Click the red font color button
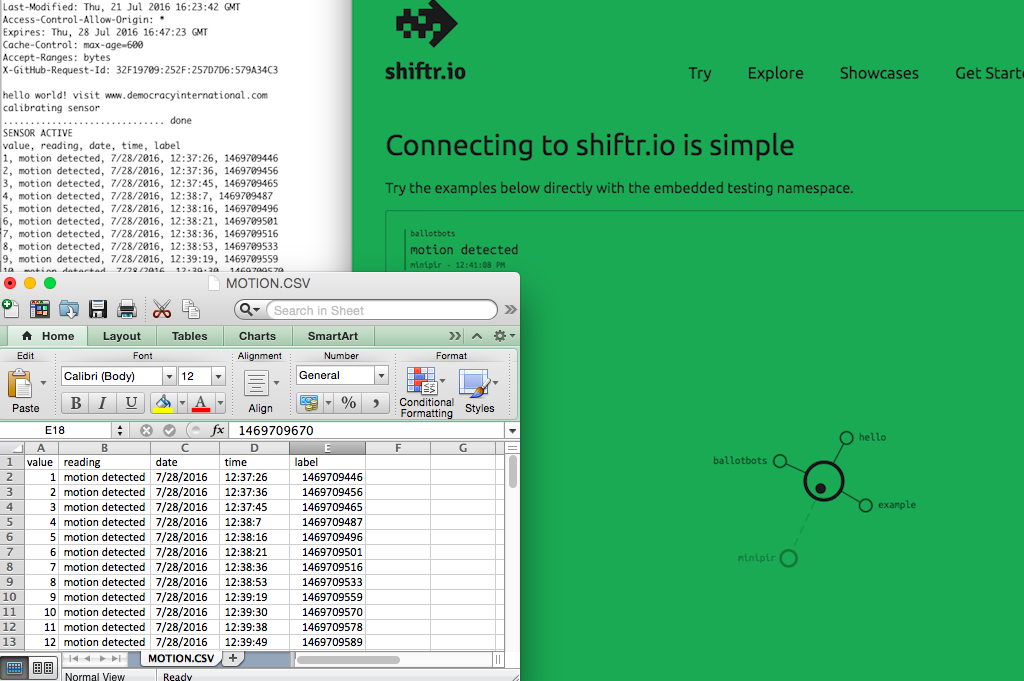 click(x=201, y=403)
